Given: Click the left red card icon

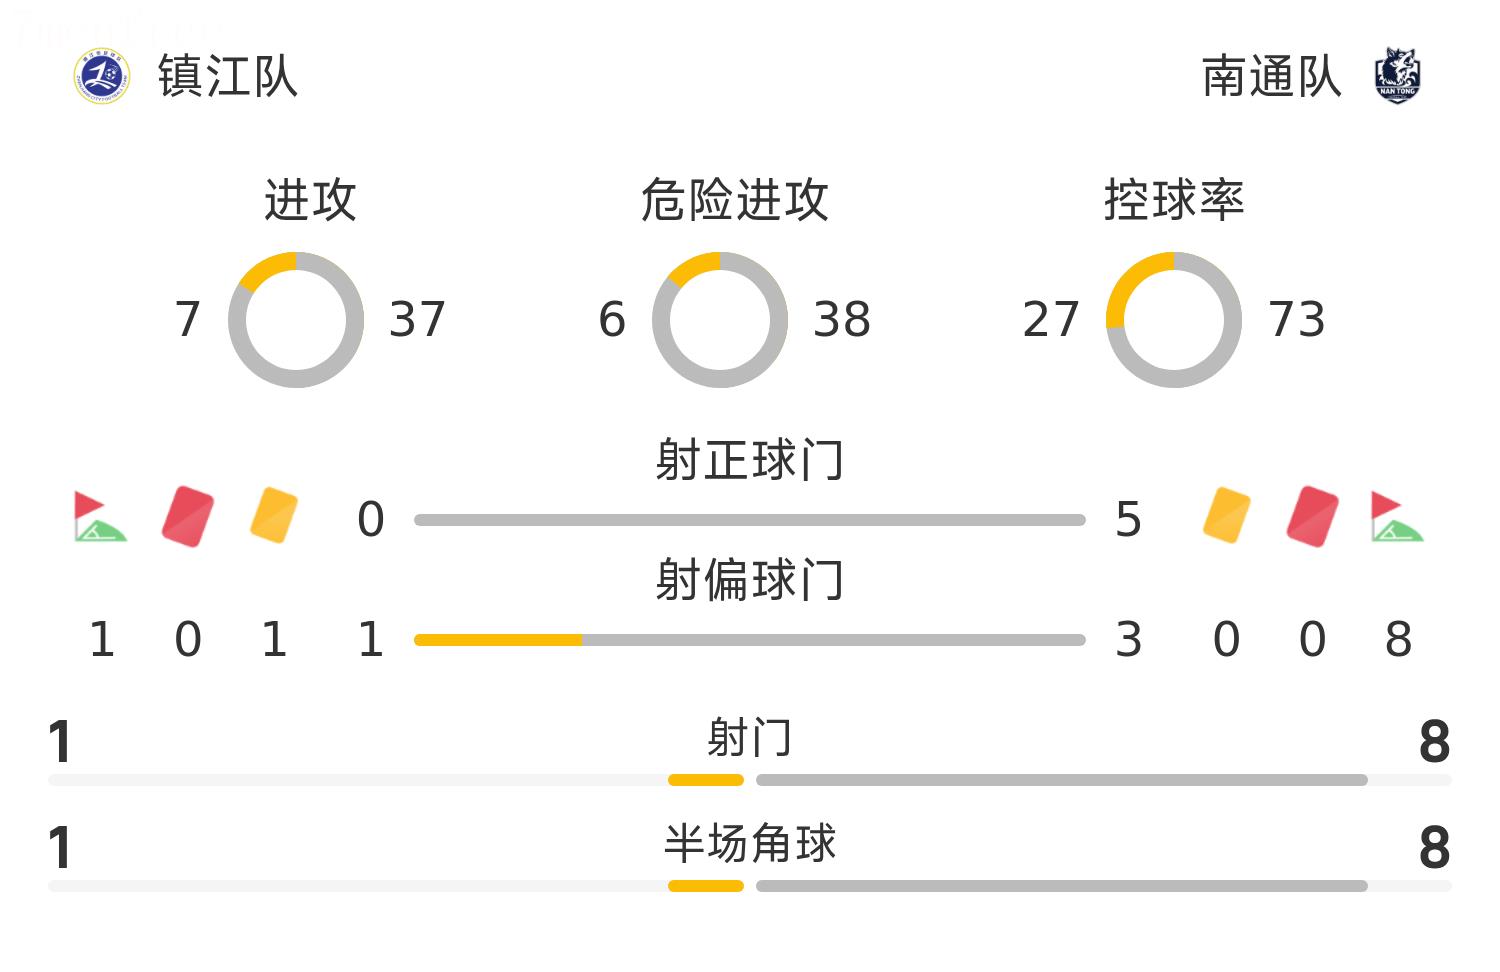Looking at the screenshot, I should pos(188,516).
